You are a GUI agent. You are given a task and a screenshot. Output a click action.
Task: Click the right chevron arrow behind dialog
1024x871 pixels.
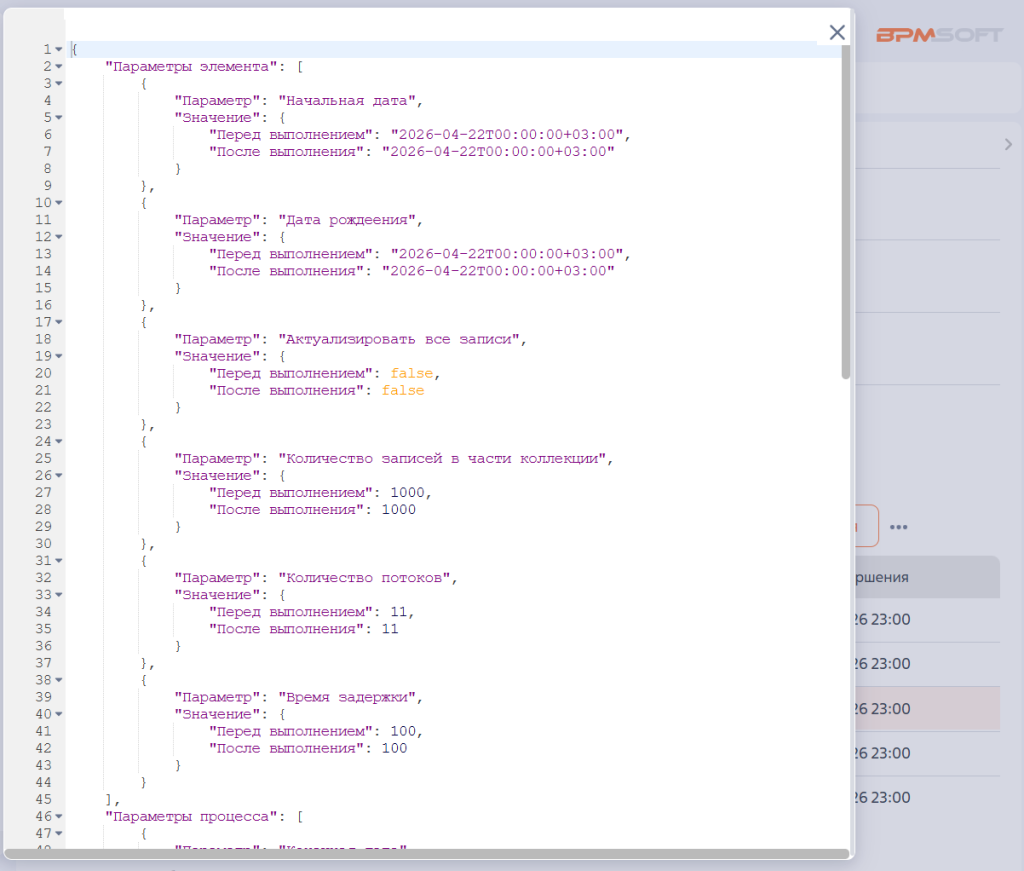point(1008,144)
